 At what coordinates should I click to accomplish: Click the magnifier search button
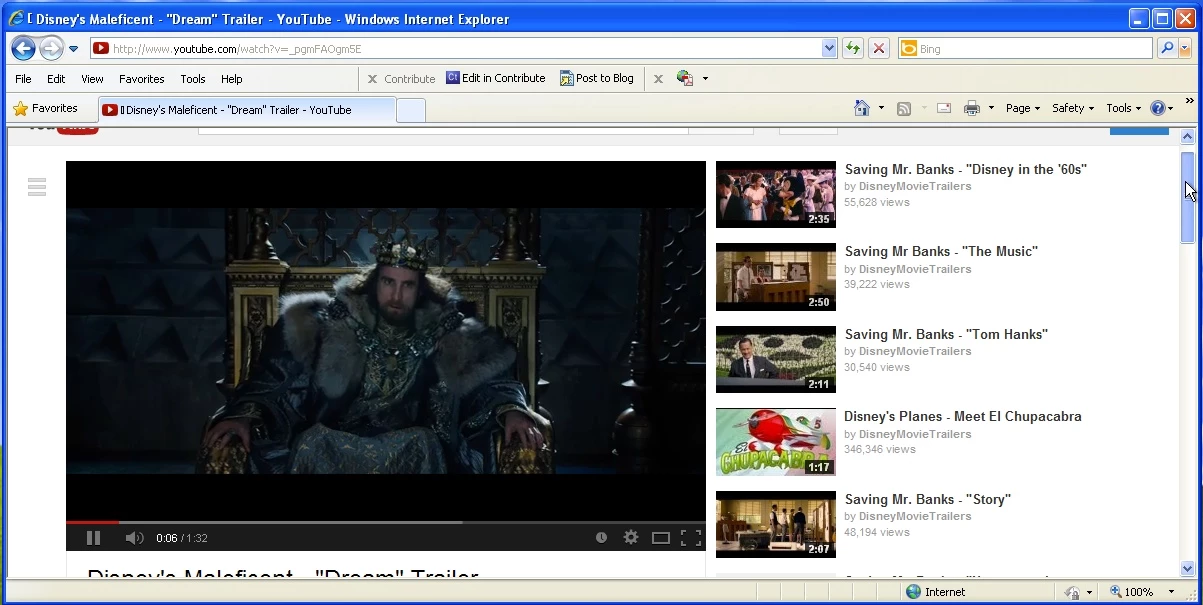click(1166, 48)
